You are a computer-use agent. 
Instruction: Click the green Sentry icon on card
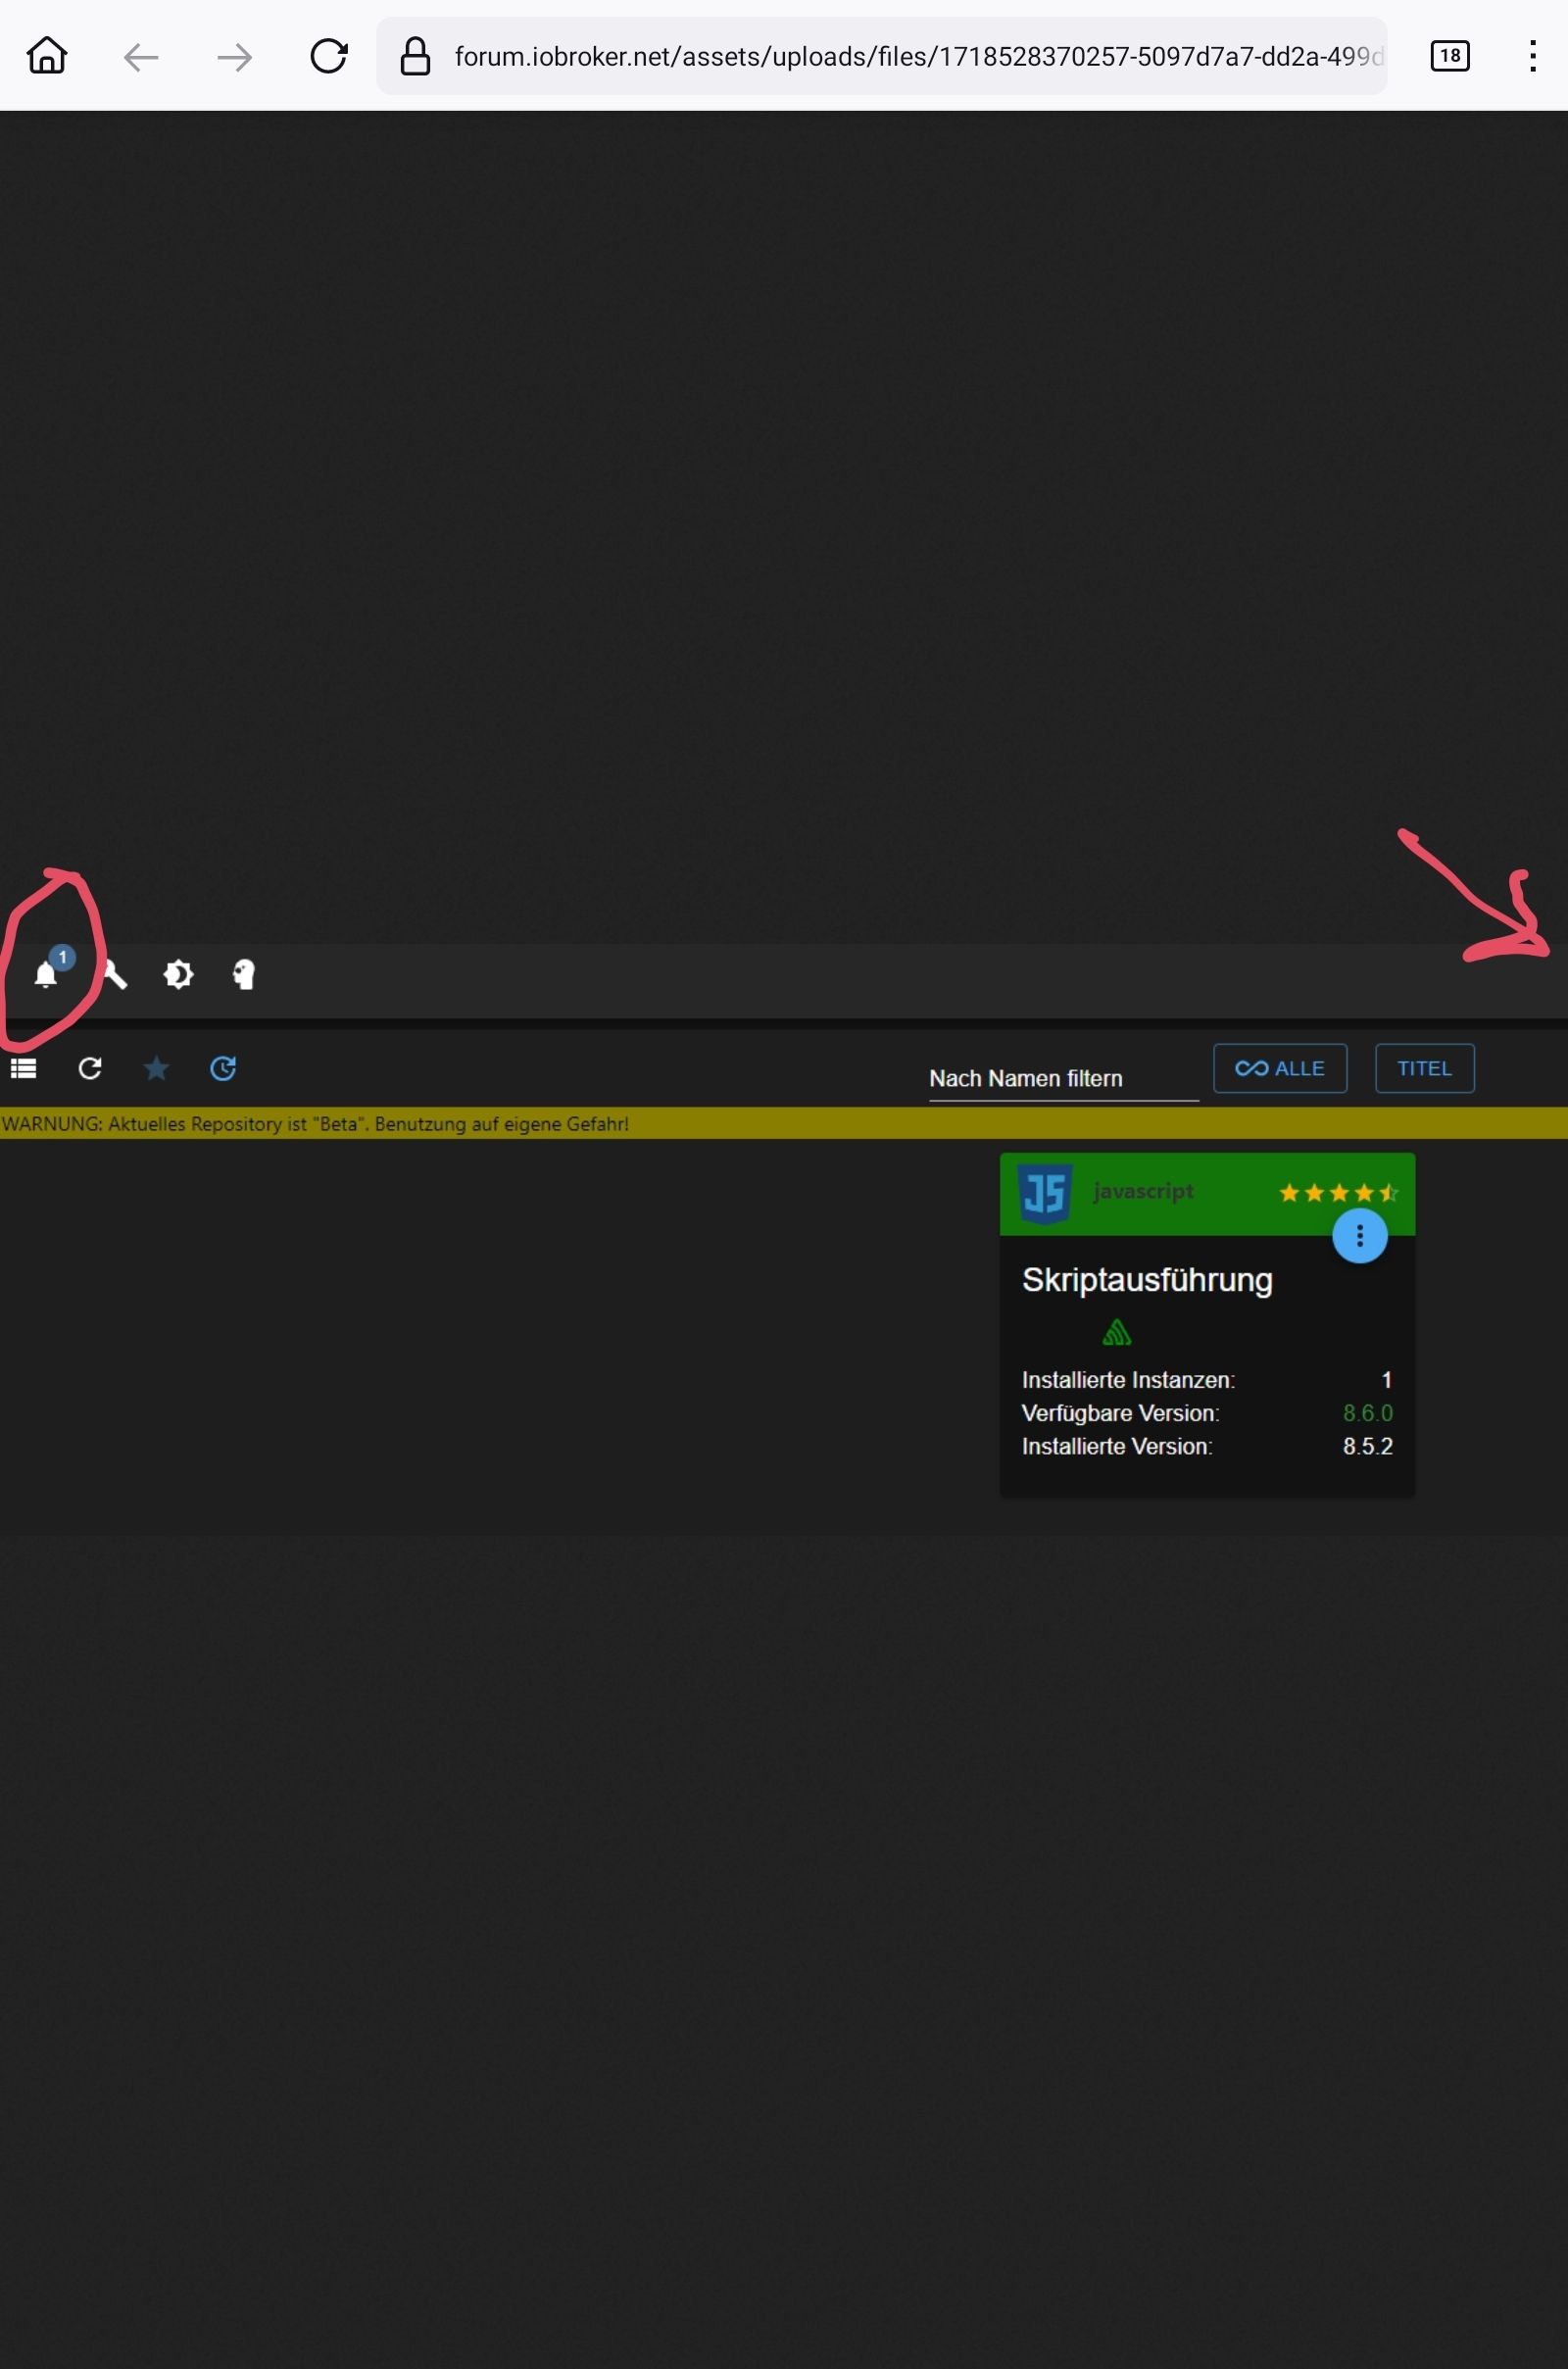pyautogui.click(x=1116, y=1333)
